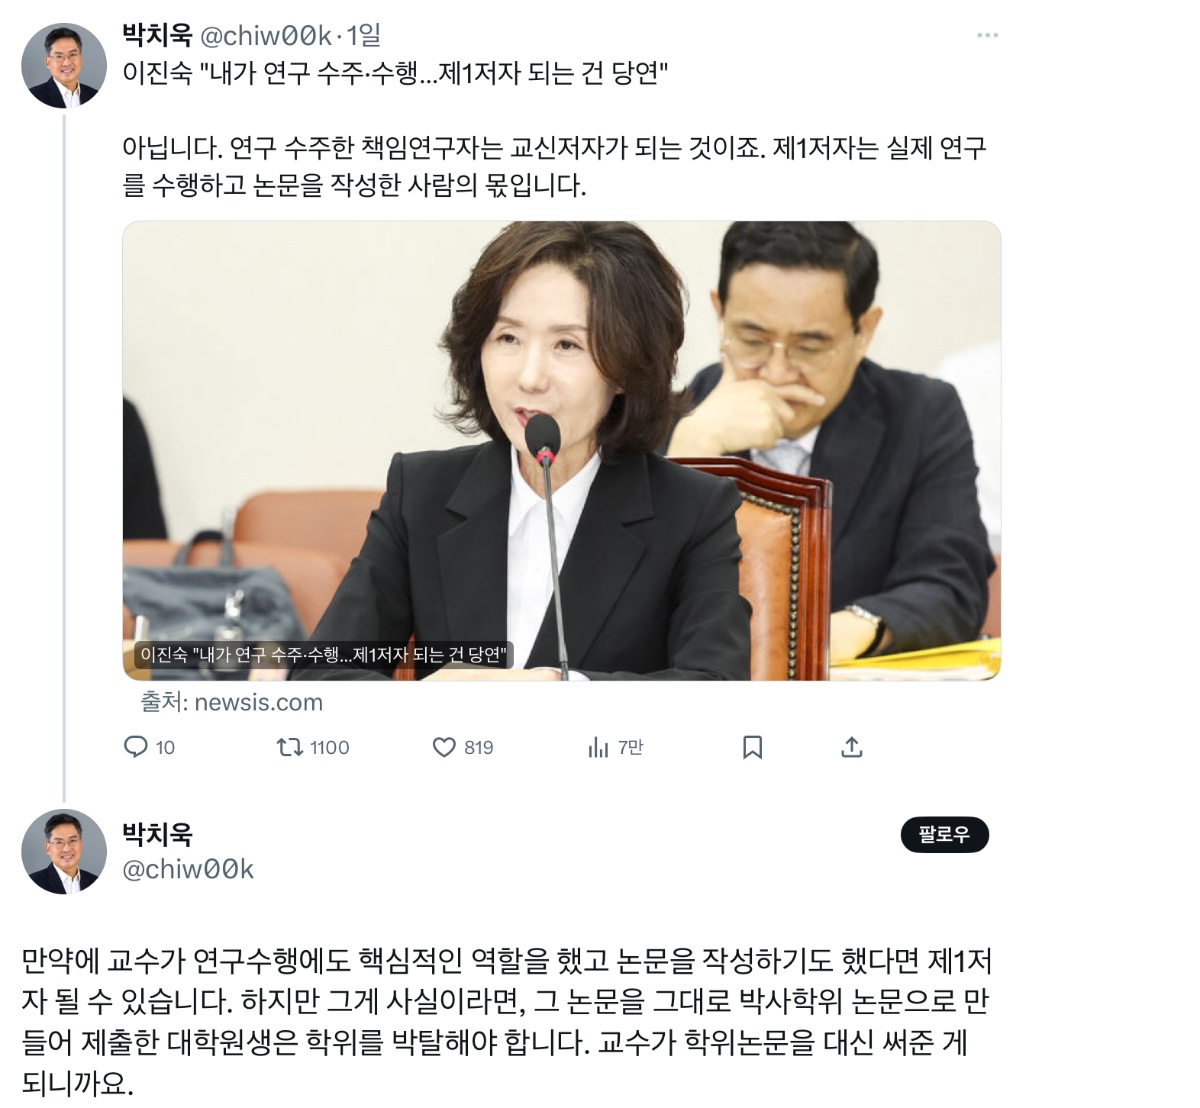
Task: Open the three-dot more options menu
Action: [988, 35]
